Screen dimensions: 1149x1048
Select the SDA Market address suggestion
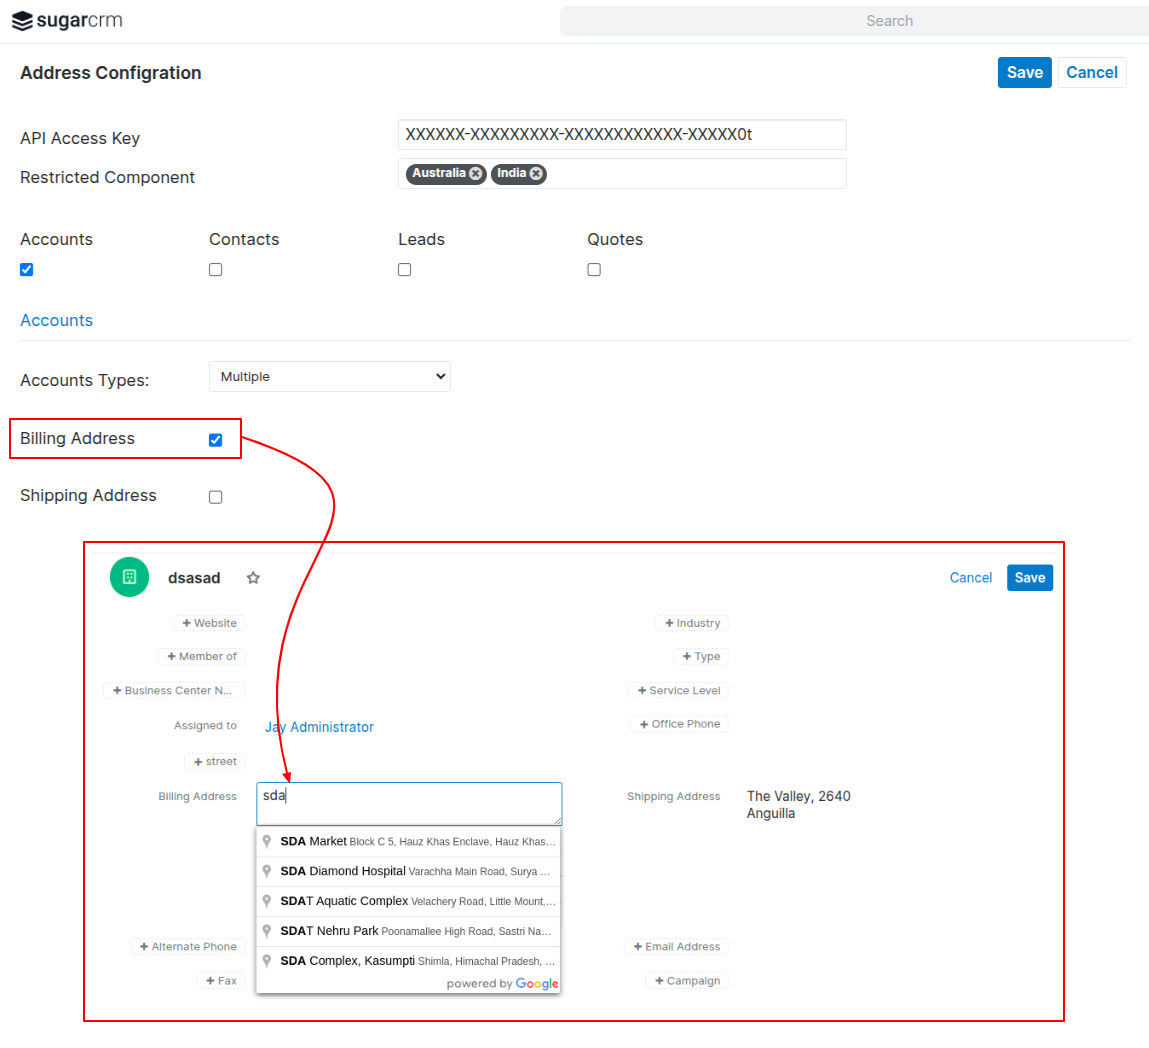(408, 842)
